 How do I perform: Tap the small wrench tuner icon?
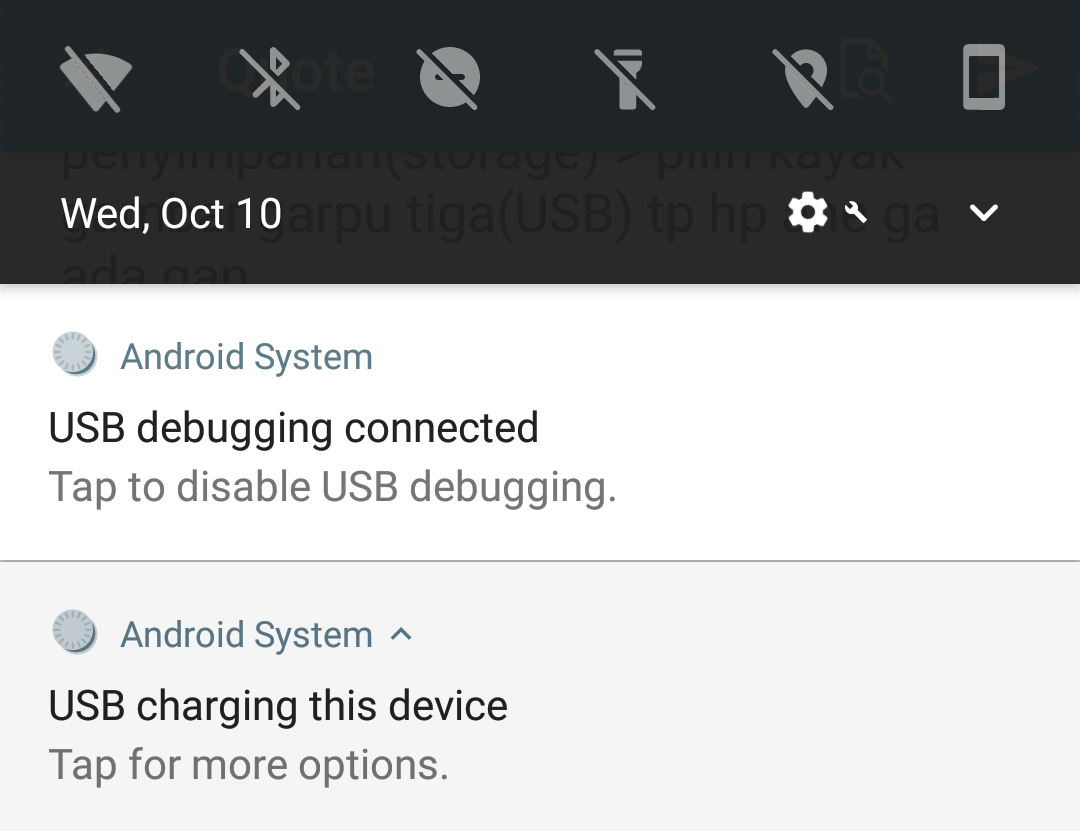tap(855, 212)
